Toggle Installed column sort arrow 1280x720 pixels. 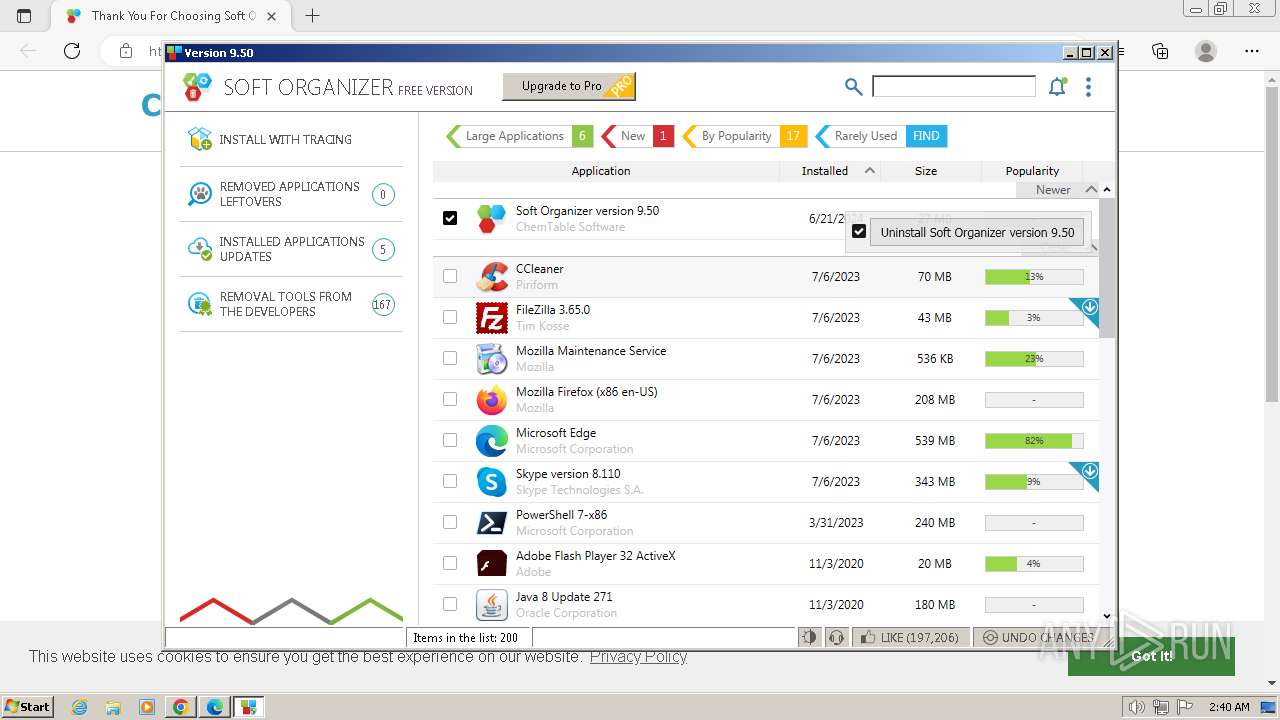pos(869,171)
